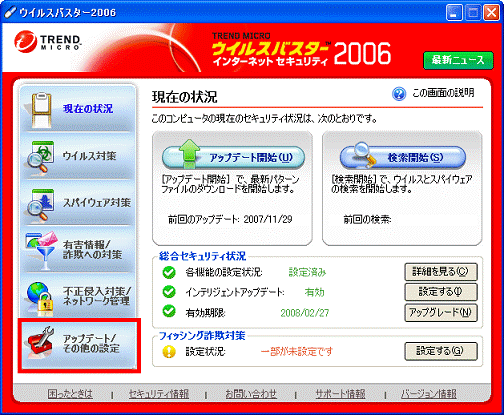Click expiry date 2008/02/27

(305, 313)
